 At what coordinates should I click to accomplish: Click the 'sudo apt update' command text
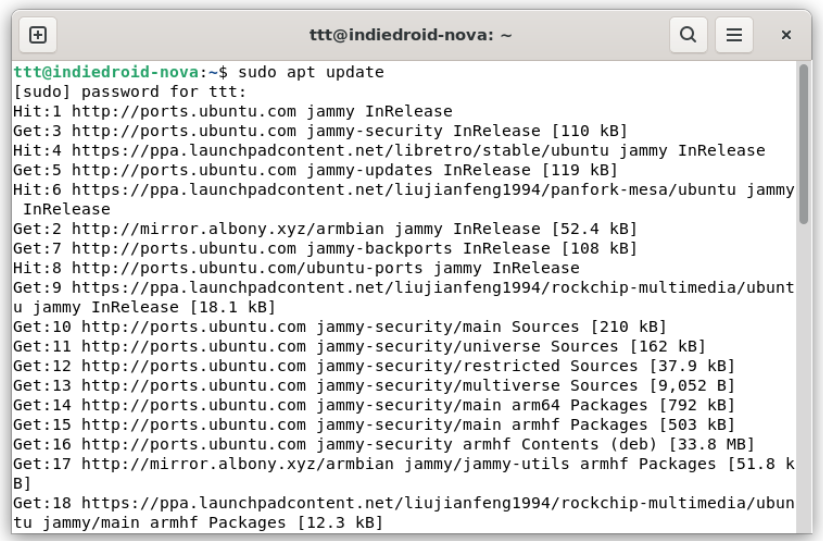click(311, 72)
